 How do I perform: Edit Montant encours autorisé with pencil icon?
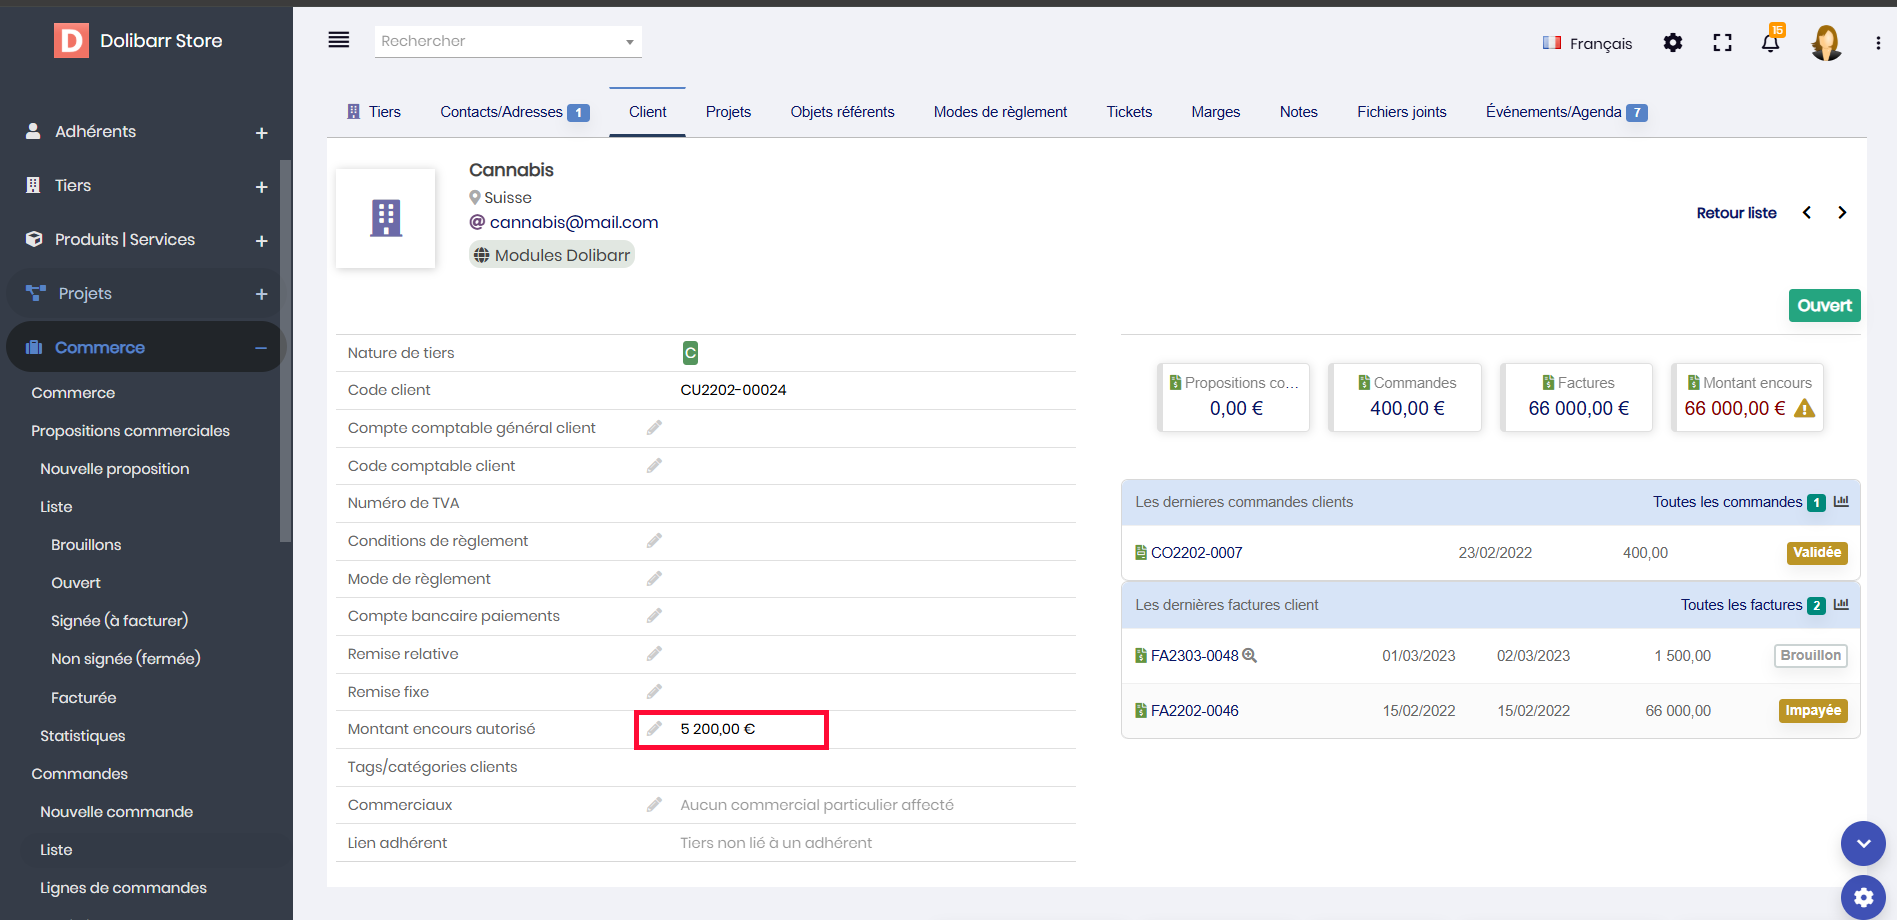(x=654, y=729)
